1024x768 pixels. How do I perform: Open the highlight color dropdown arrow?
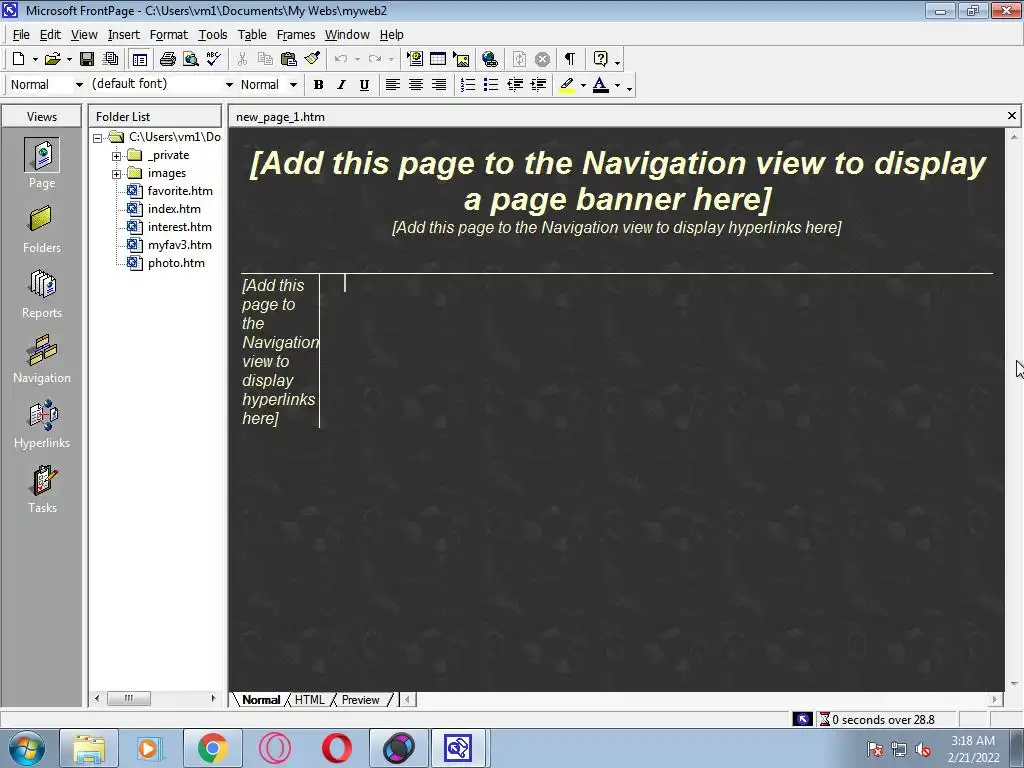coord(583,85)
